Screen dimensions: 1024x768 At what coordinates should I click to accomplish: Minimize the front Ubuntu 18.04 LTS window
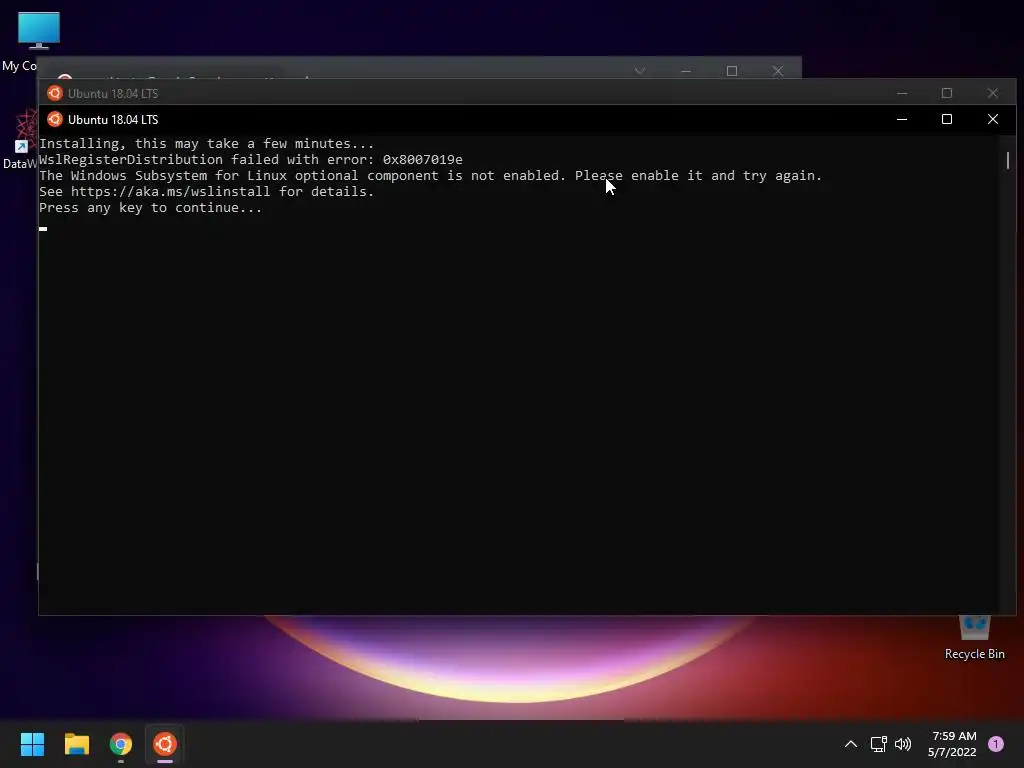[x=902, y=120]
